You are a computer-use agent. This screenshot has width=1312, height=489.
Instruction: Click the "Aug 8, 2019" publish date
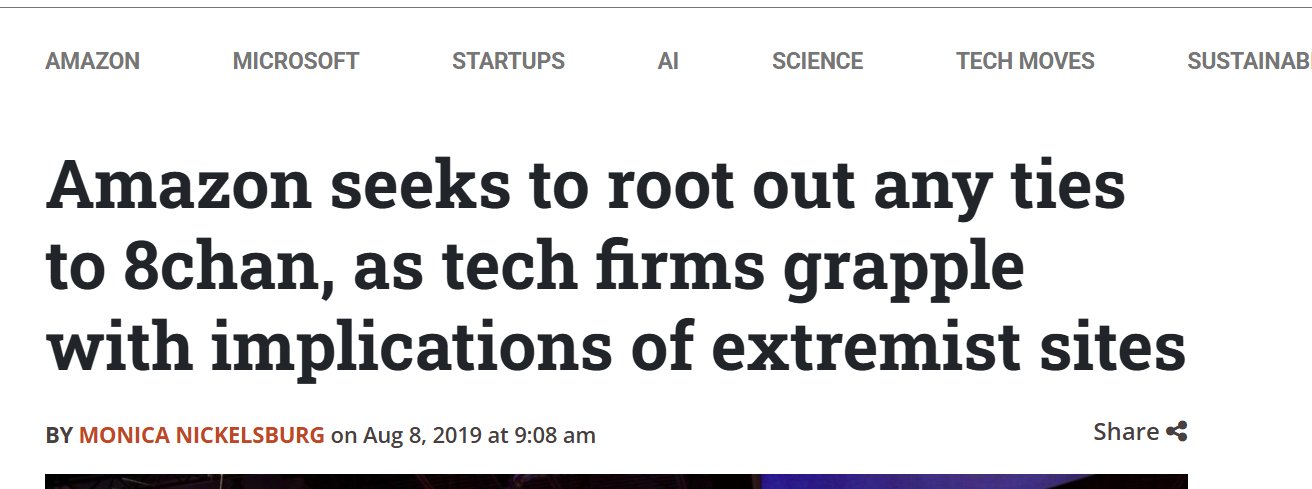tap(422, 436)
